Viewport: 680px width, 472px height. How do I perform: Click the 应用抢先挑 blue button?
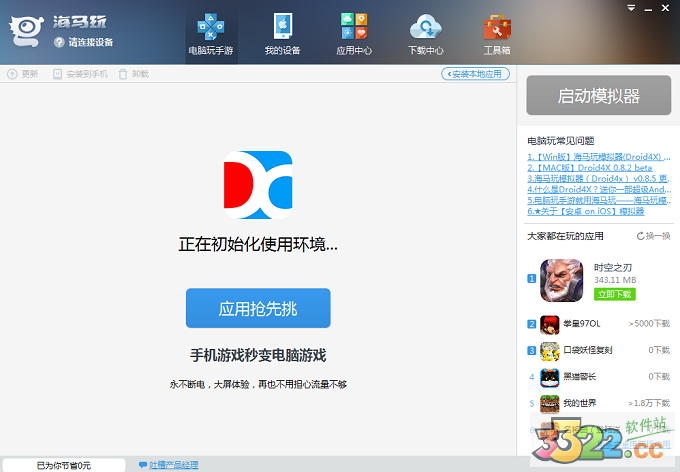258,308
